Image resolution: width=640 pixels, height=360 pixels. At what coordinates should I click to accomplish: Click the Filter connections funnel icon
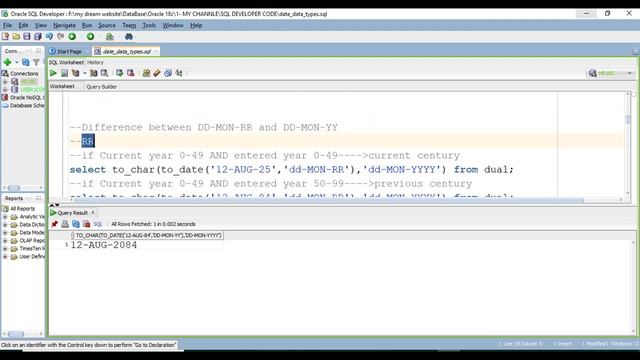tap(36, 62)
